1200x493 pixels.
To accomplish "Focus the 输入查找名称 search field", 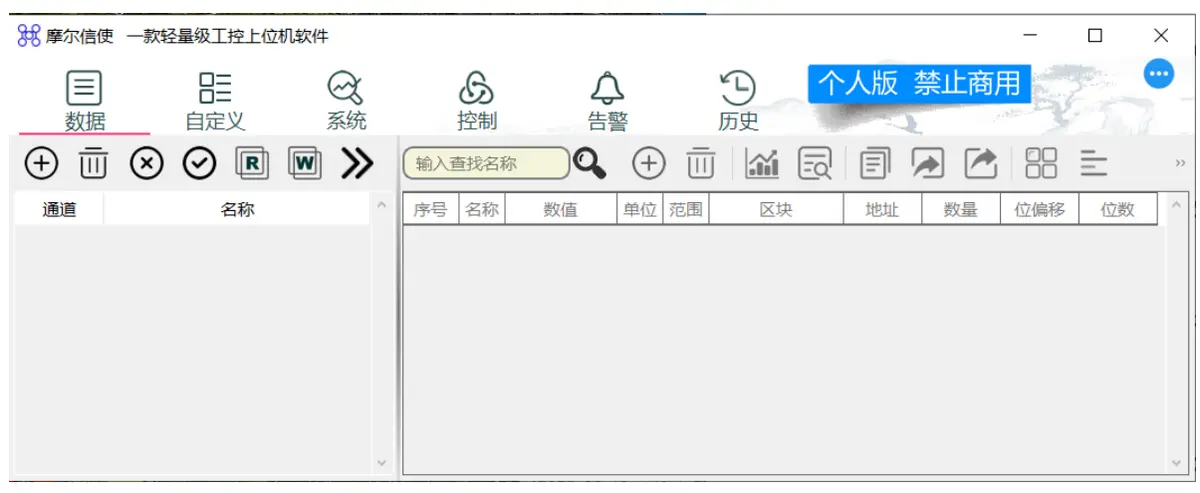I will click(x=486, y=163).
